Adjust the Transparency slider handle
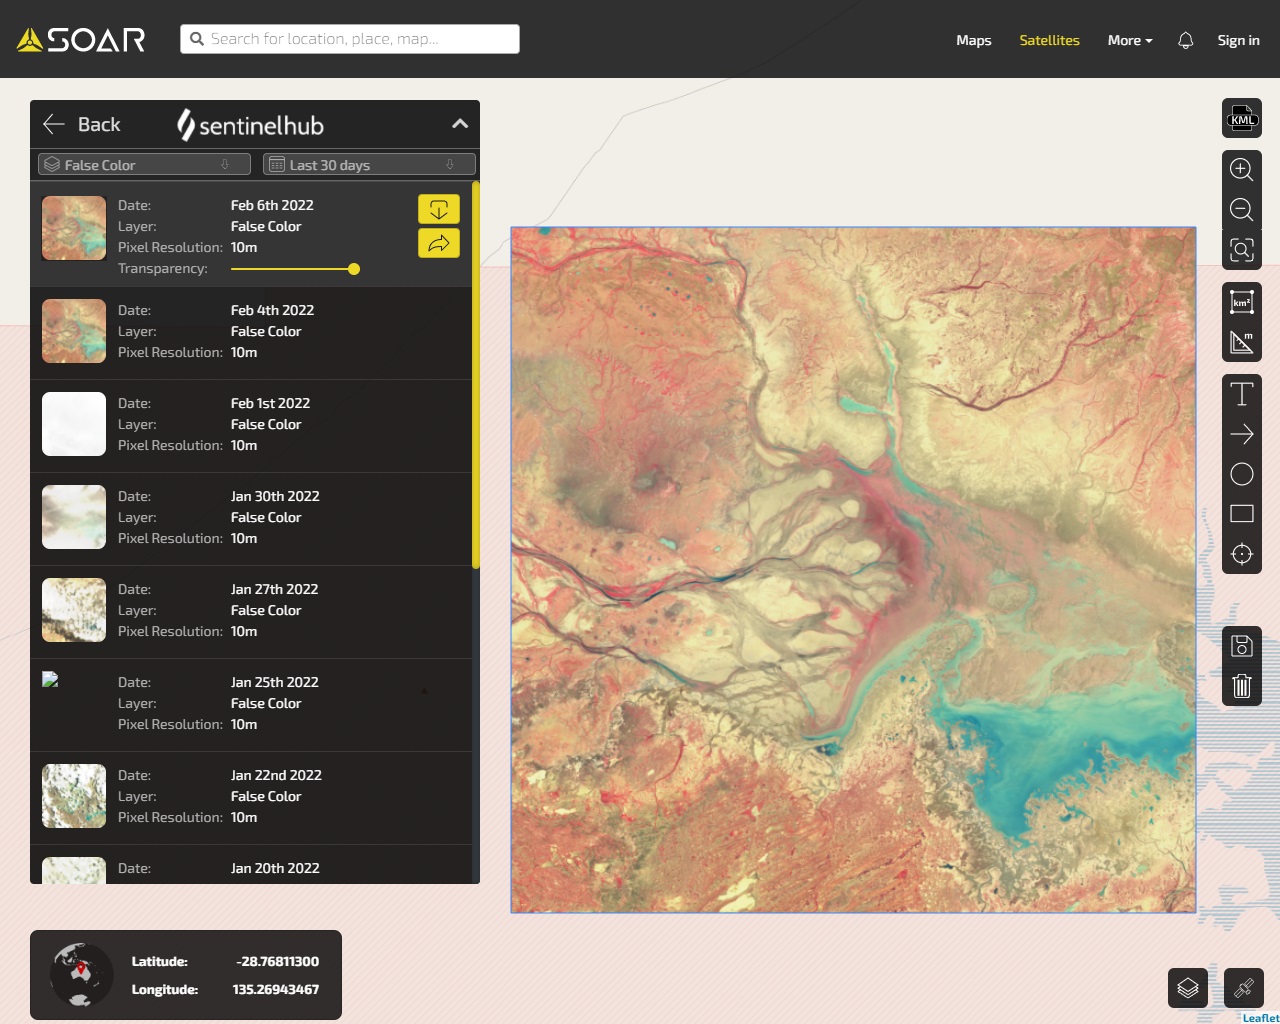This screenshot has height=1024, width=1280. pyautogui.click(x=354, y=269)
